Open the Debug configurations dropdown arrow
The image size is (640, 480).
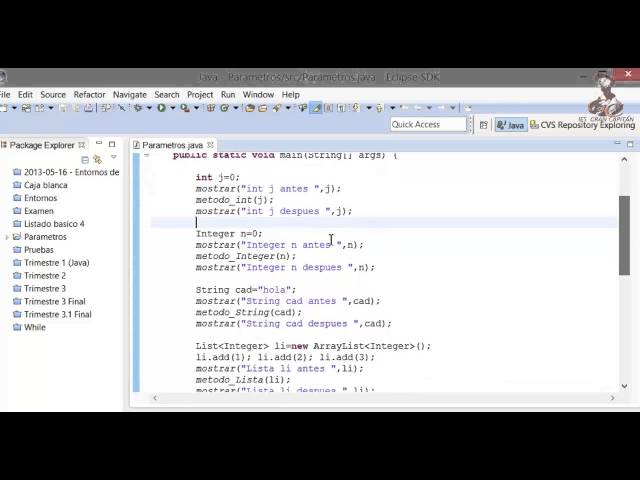pos(149,108)
